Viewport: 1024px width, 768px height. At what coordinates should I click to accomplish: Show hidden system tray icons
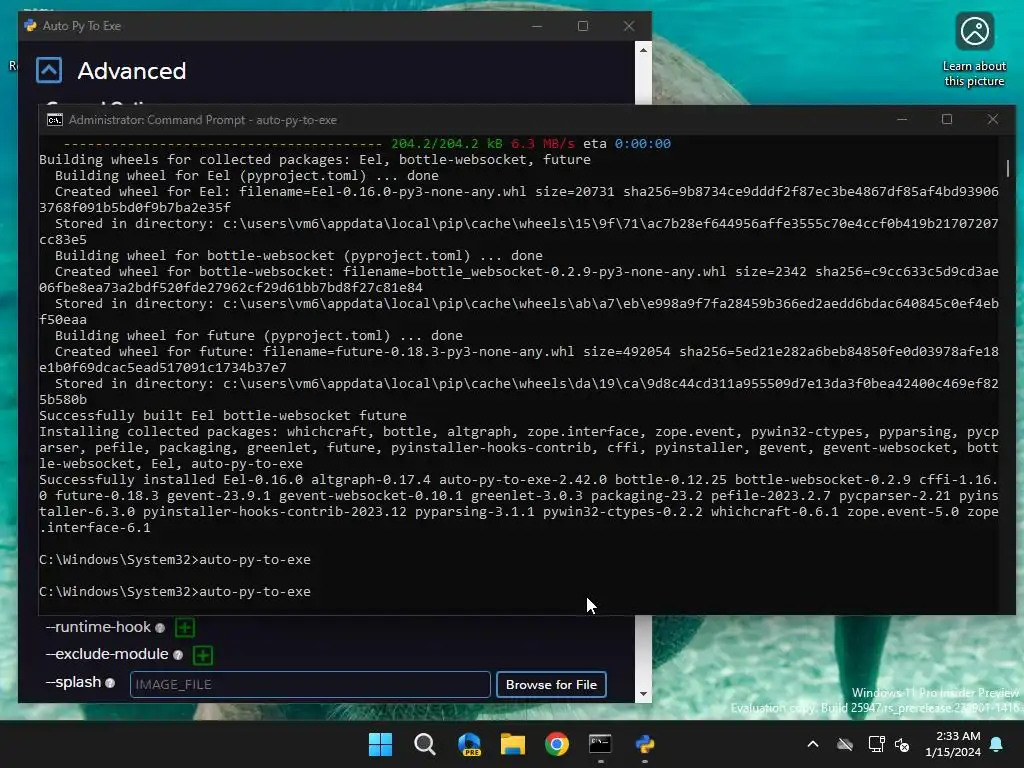pyautogui.click(x=813, y=744)
